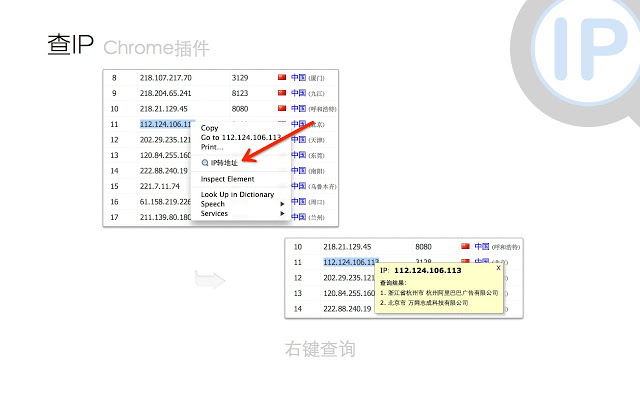The image size is (640, 400).
Task: Click IP 218.107.217.70 in row 8
Action: [x=166, y=78]
